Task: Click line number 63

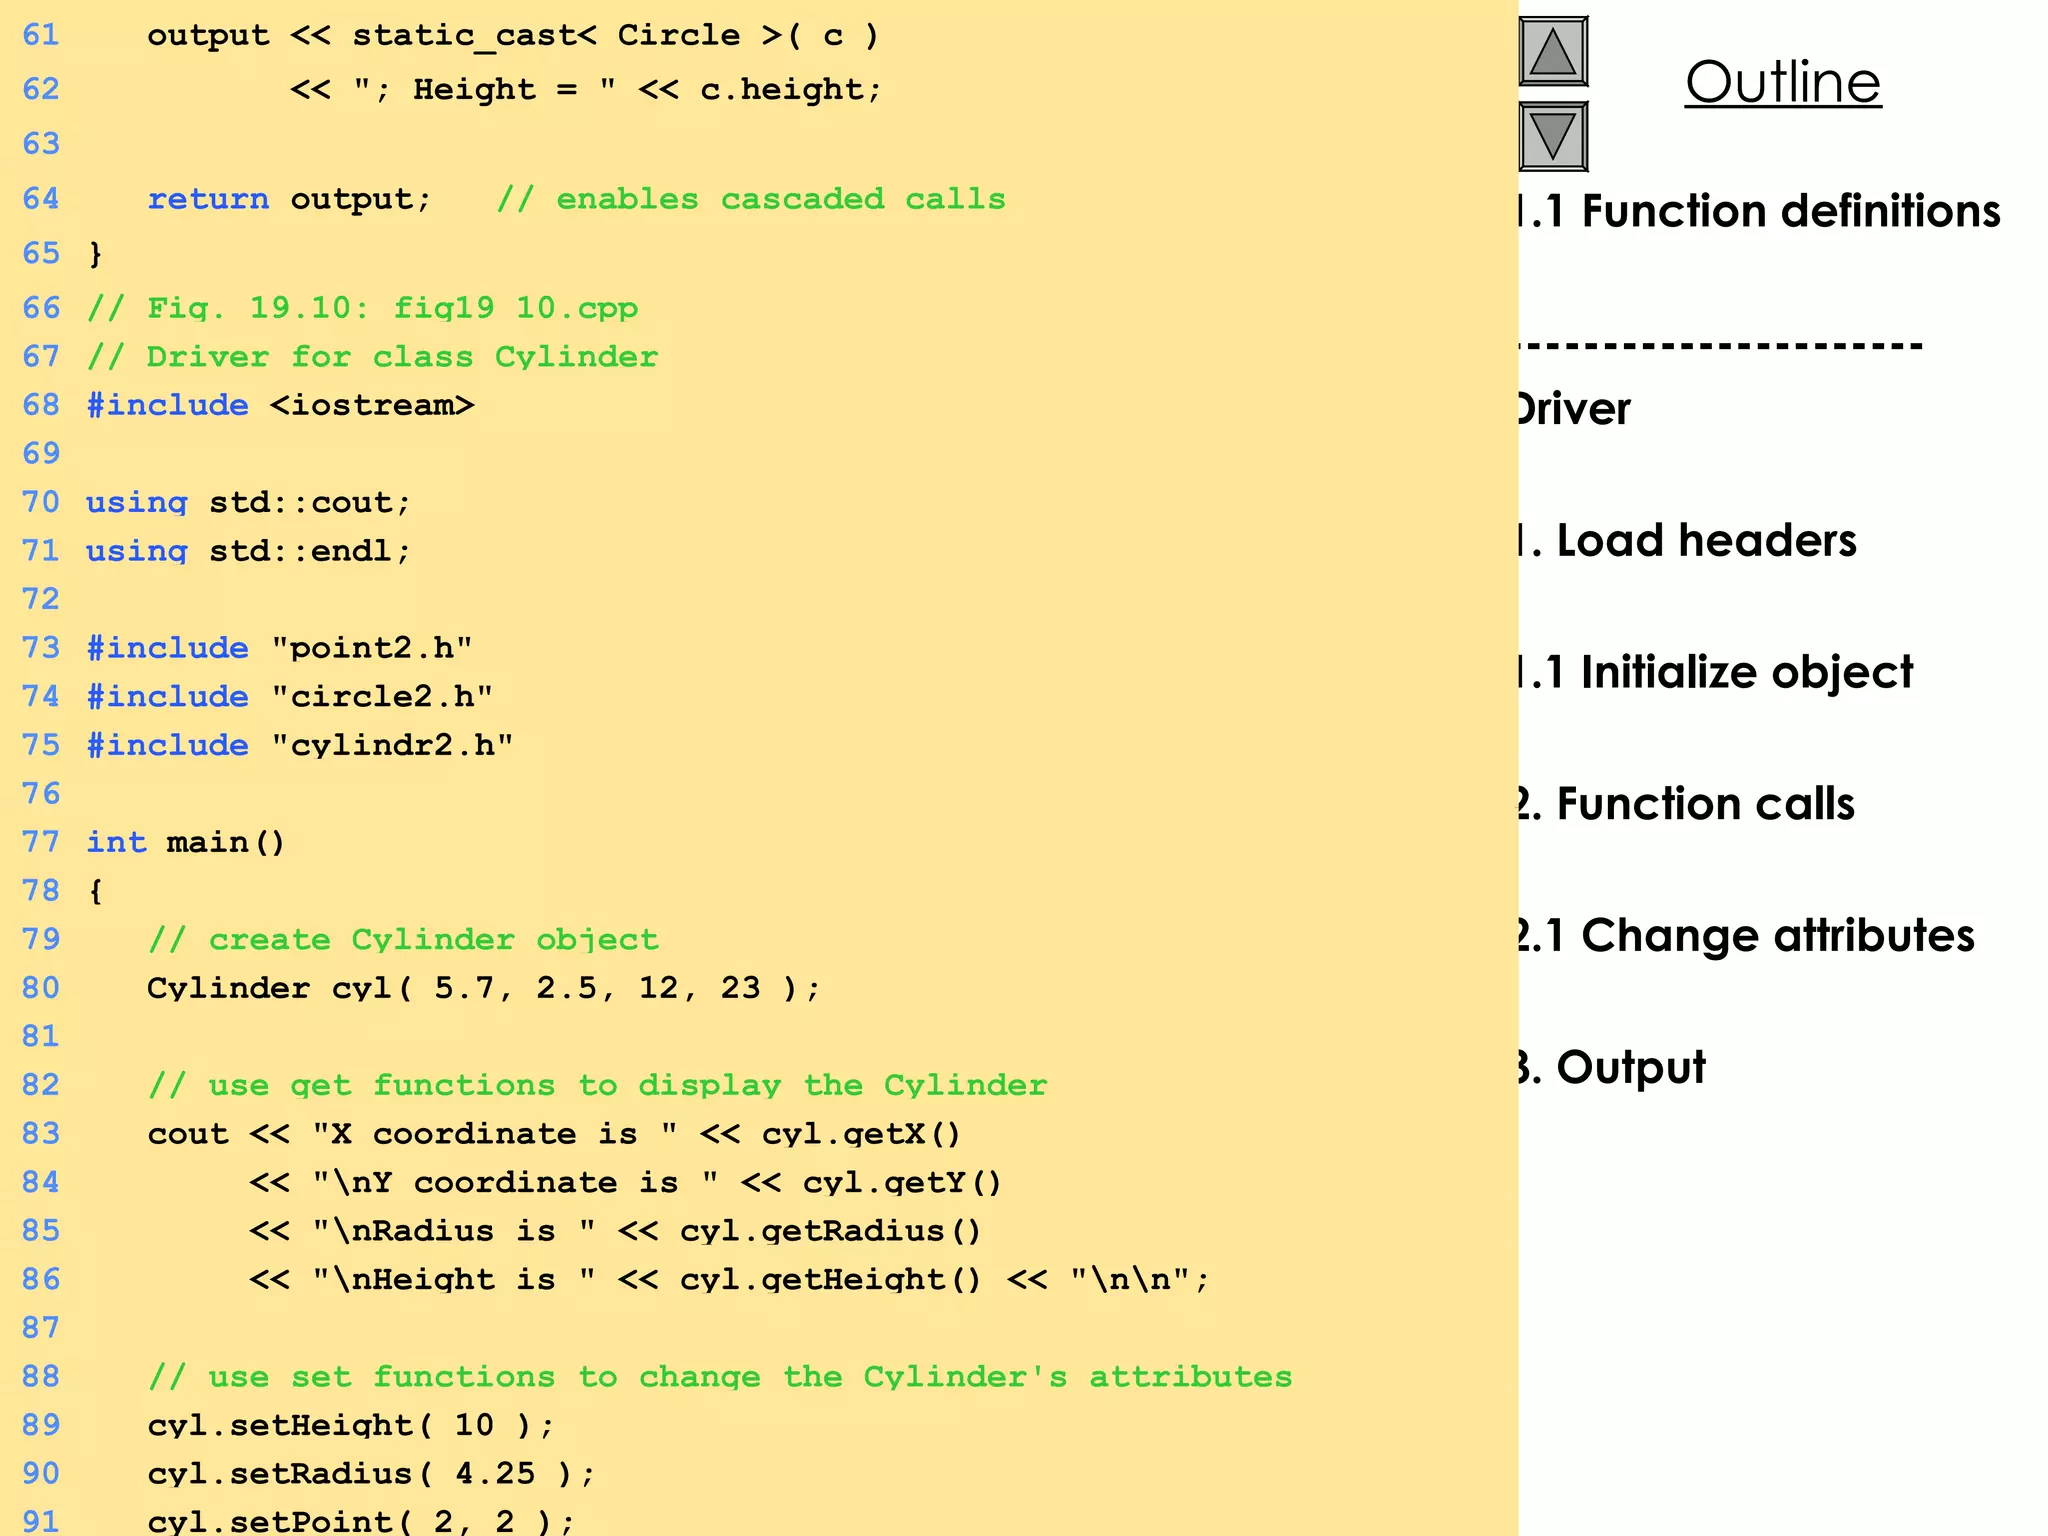Action: pyautogui.click(x=41, y=144)
